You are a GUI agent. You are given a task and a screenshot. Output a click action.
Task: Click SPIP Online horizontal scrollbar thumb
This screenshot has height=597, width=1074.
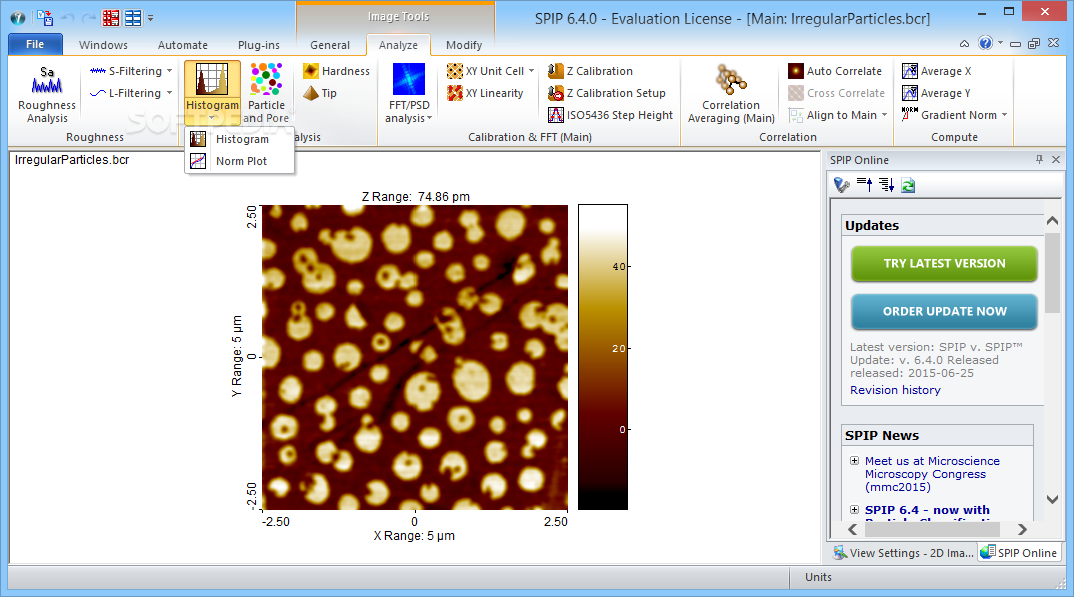coord(932,529)
